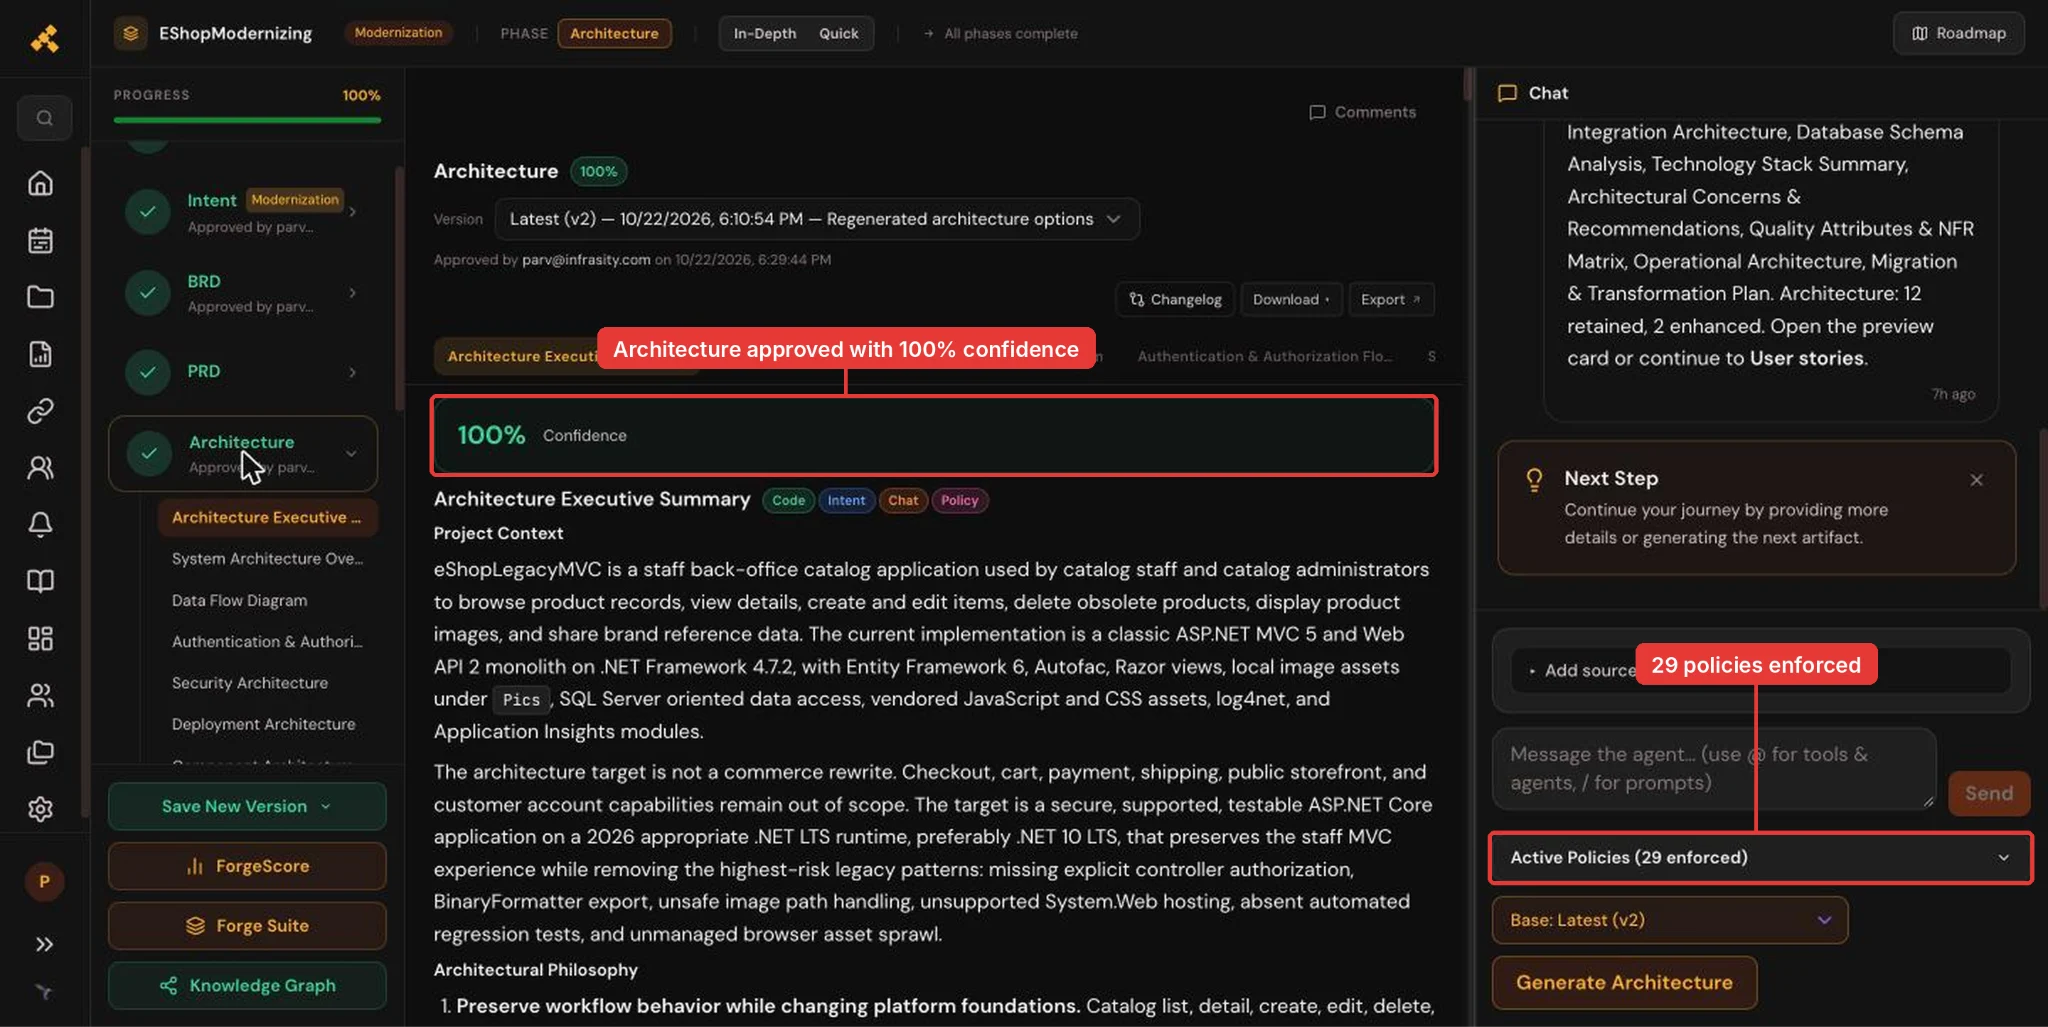This screenshot has width=2048, height=1027.
Task: Open the stacked copies icon in sidebar
Action: click(x=40, y=752)
